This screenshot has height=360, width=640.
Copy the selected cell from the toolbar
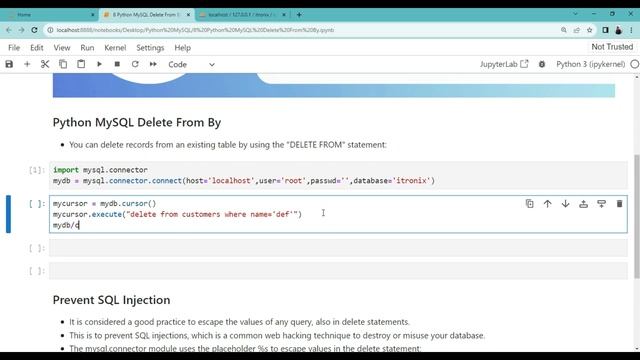pyautogui.click(x=63, y=64)
